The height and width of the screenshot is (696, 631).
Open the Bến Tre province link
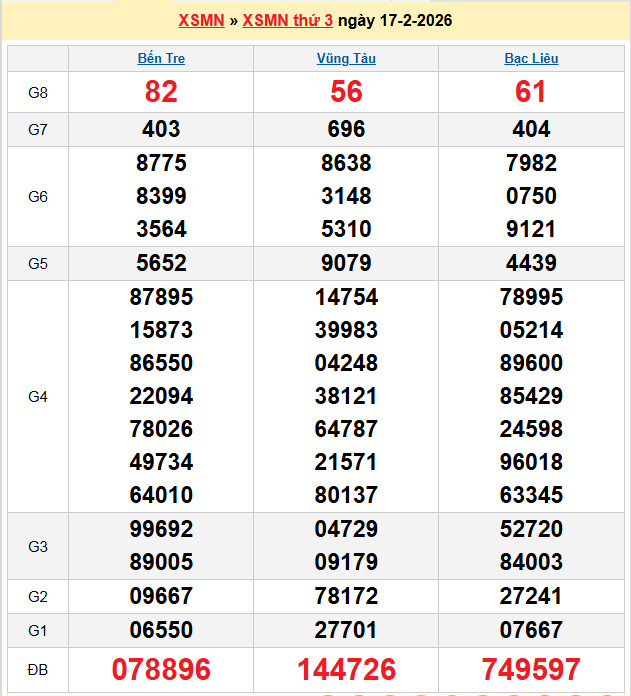161,59
